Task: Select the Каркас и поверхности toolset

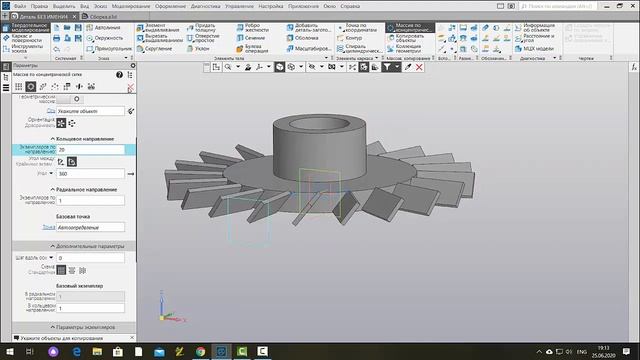Action: coord(26,38)
